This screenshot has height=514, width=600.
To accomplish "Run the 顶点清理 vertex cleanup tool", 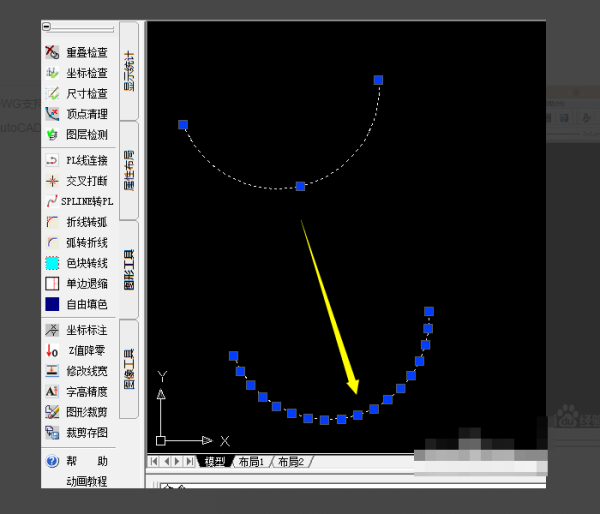I will [53, 114].
